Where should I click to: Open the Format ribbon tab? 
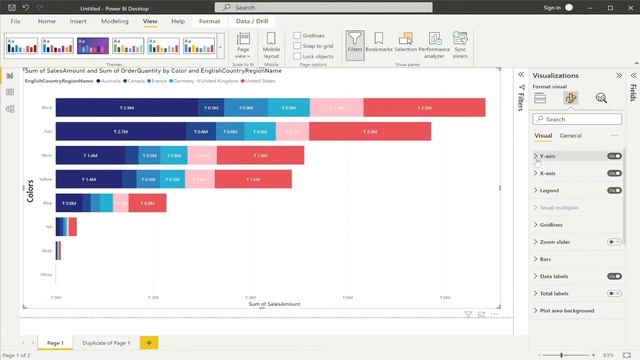pos(209,21)
